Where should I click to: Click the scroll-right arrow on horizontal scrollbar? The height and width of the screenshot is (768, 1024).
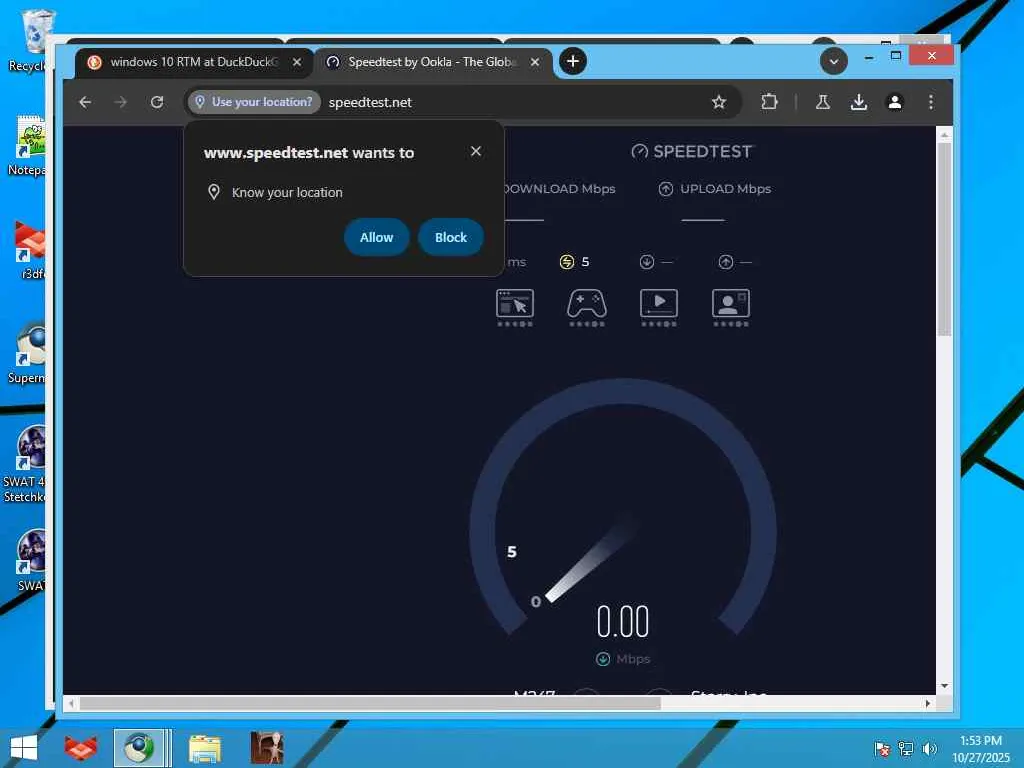point(927,703)
